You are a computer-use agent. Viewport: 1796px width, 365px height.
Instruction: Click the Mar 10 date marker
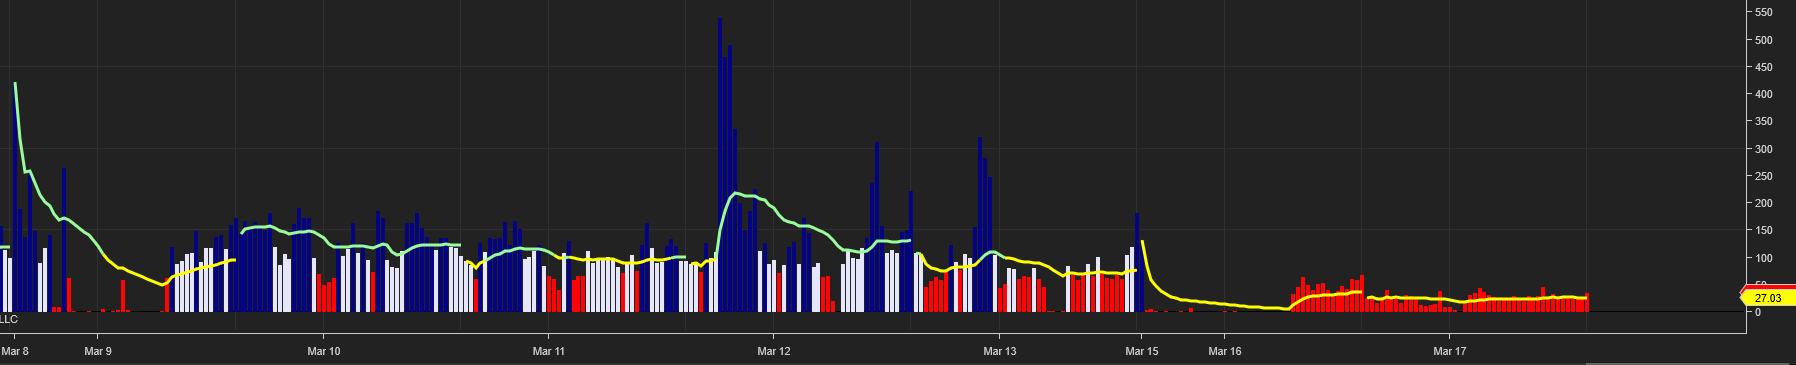(x=324, y=351)
